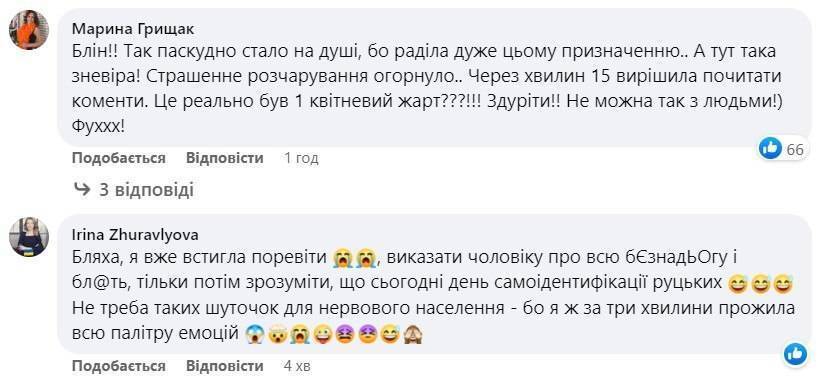The image size is (830, 377).
Task: Open the 66 reactions count list
Action: click(x=795, y=150)
